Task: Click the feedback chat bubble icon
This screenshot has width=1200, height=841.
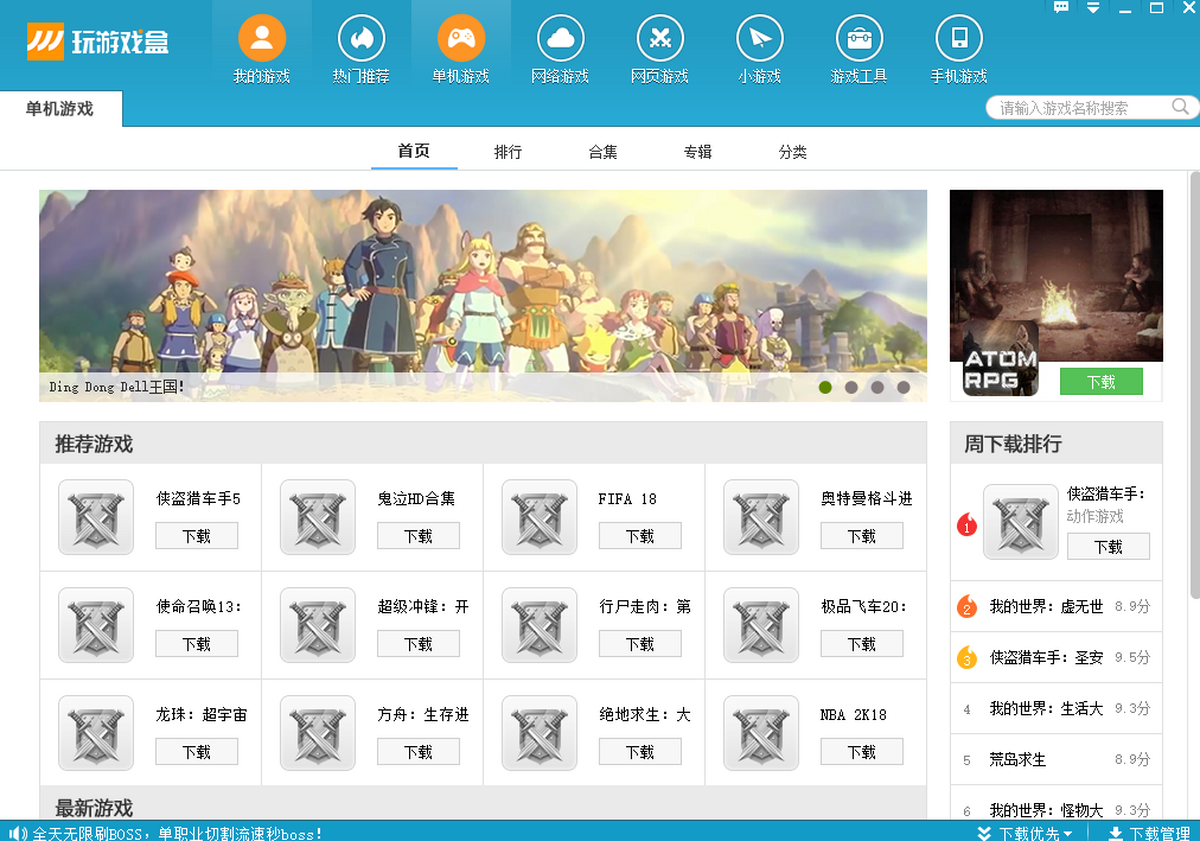Action: click(x=1062, y=8)
